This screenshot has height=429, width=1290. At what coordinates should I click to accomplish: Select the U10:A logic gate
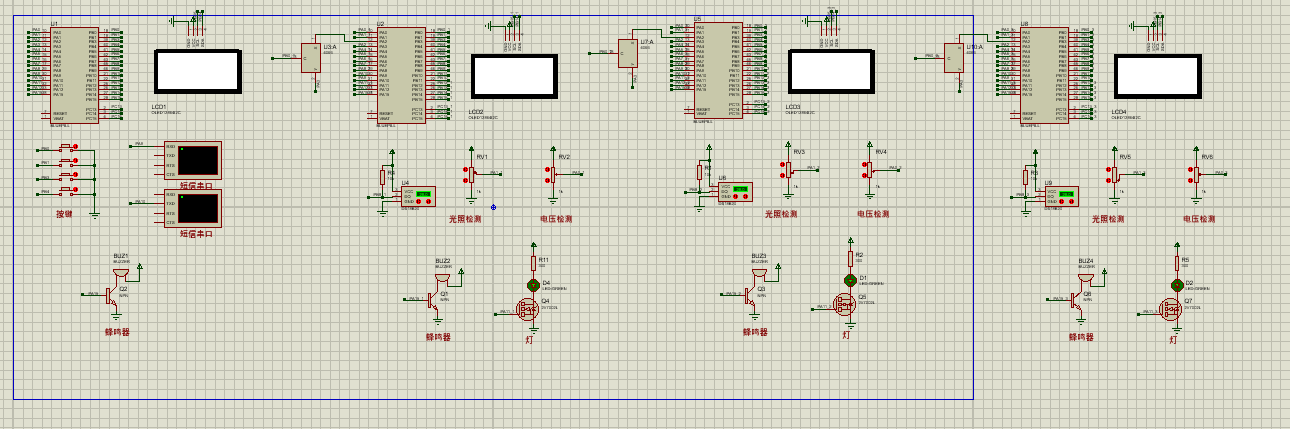tap(956, 56)
